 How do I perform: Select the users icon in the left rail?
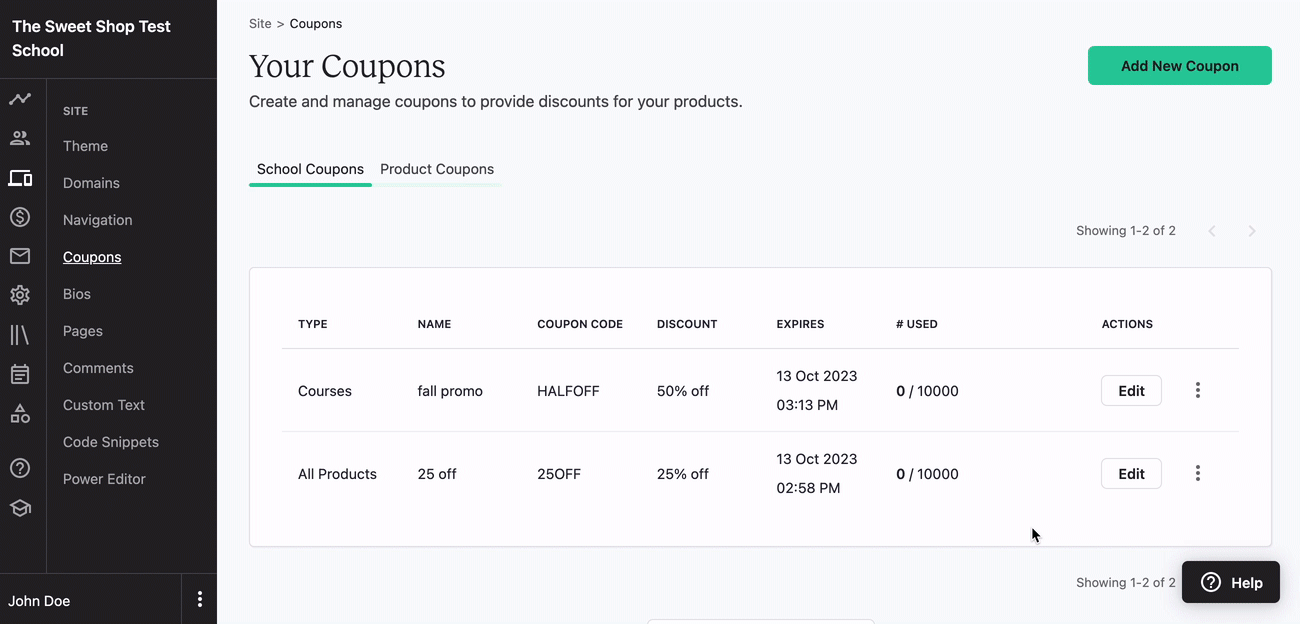[x=20, y=138]
